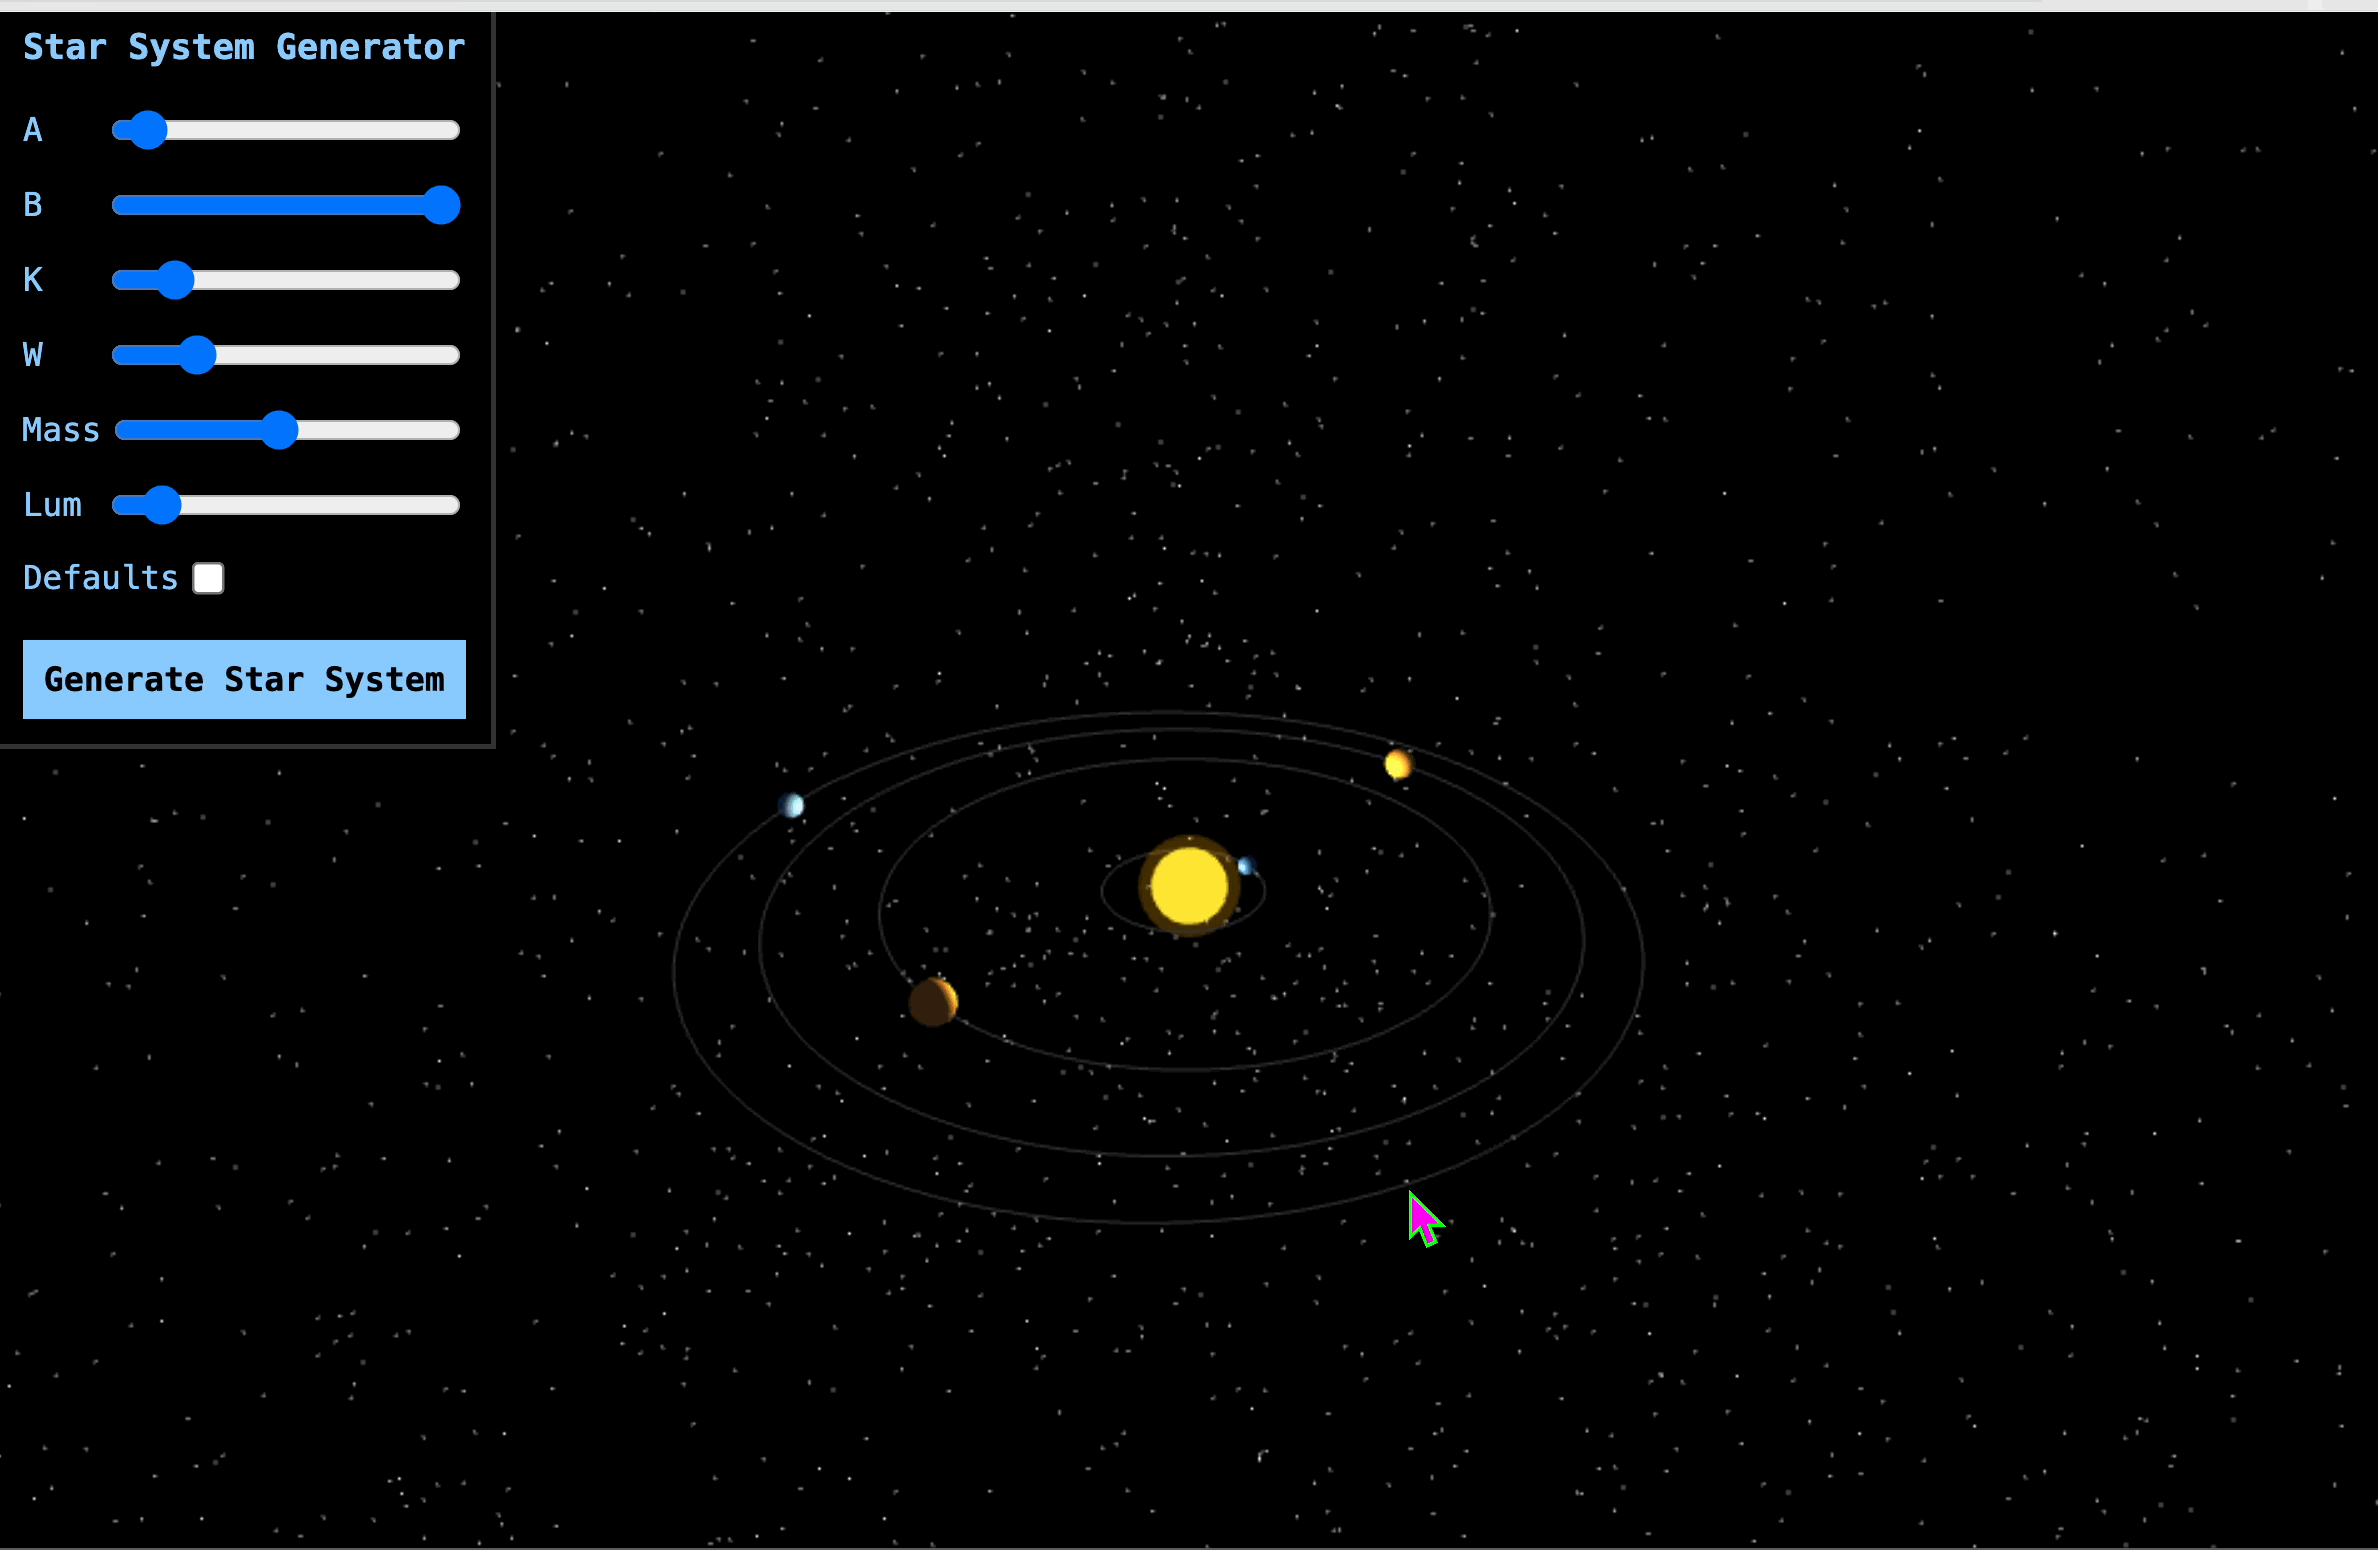The height and width of the screenshot is (1550, 2378).
Task: Click the right end of the W slider track
Action: pos(453,355)
